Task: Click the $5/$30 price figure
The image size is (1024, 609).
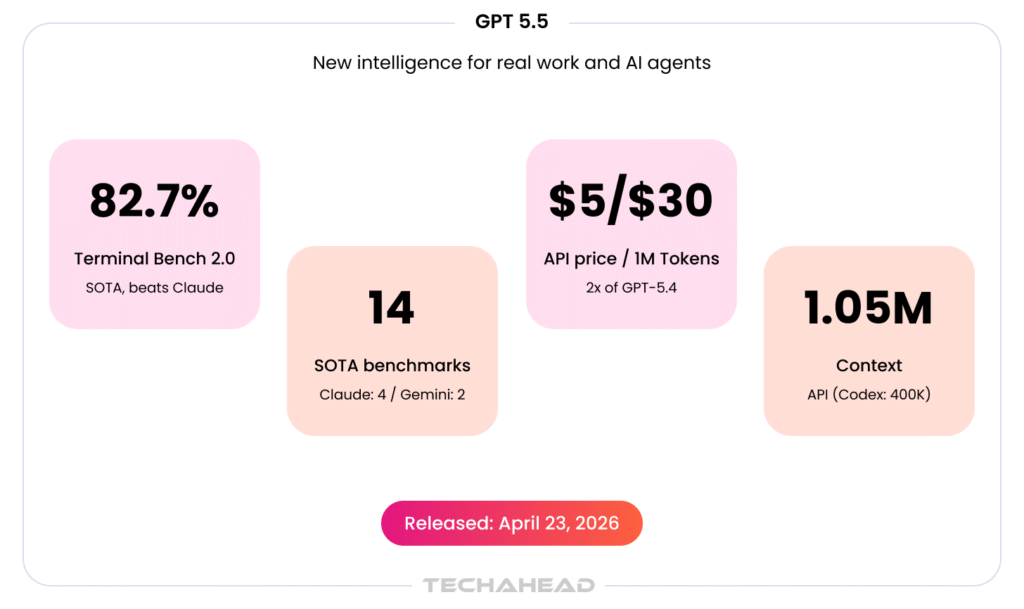Action: pos(631,200)
